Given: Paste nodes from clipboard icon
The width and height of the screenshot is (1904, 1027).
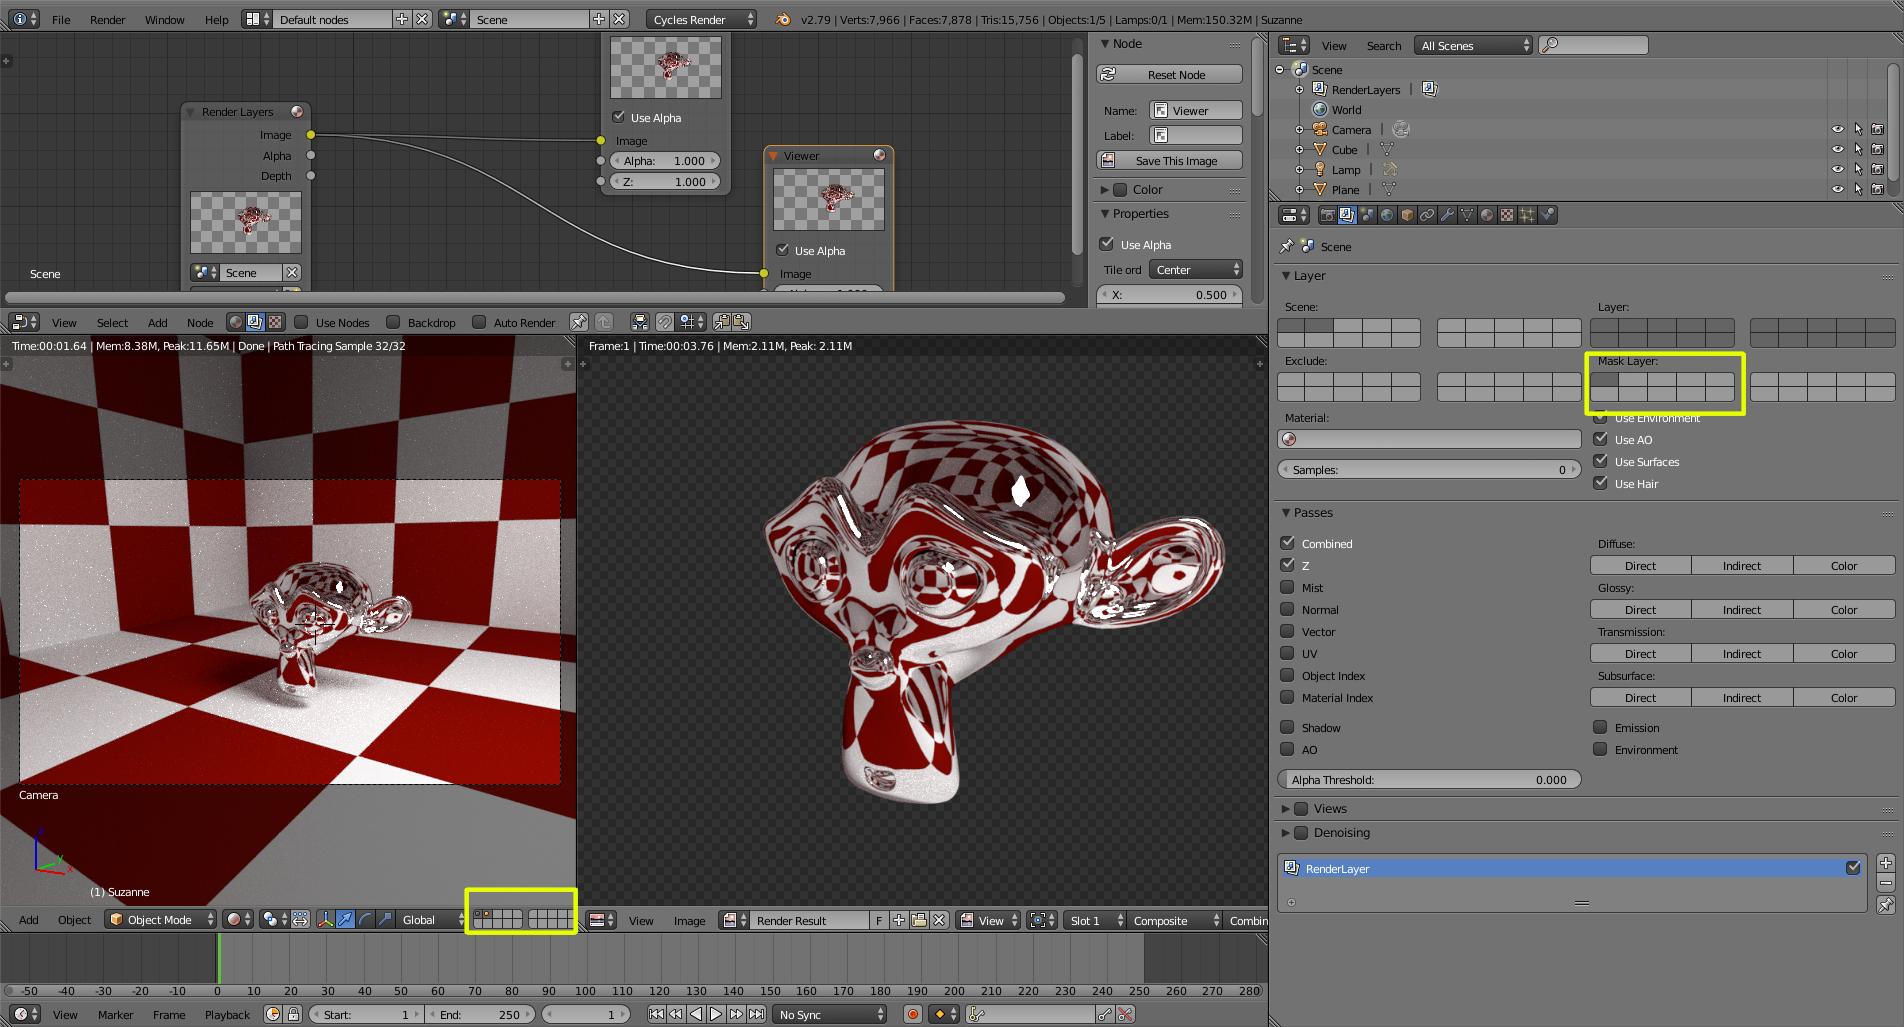Looking at the screenshot, I should point(741,322).
